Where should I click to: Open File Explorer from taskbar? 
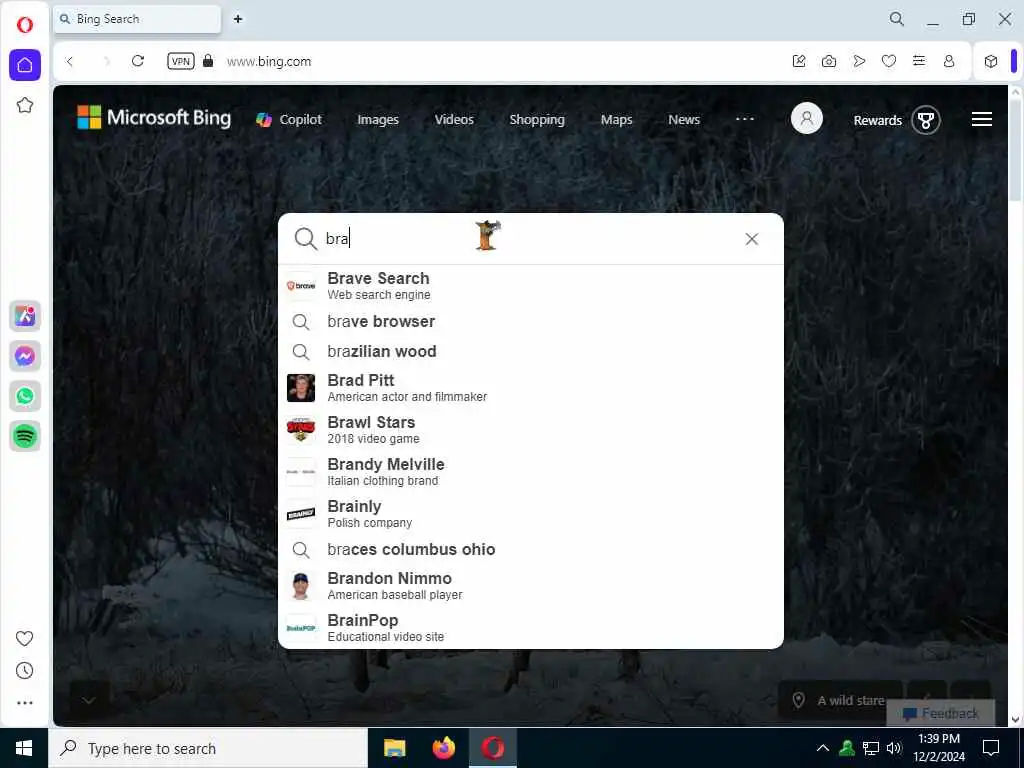394,748
